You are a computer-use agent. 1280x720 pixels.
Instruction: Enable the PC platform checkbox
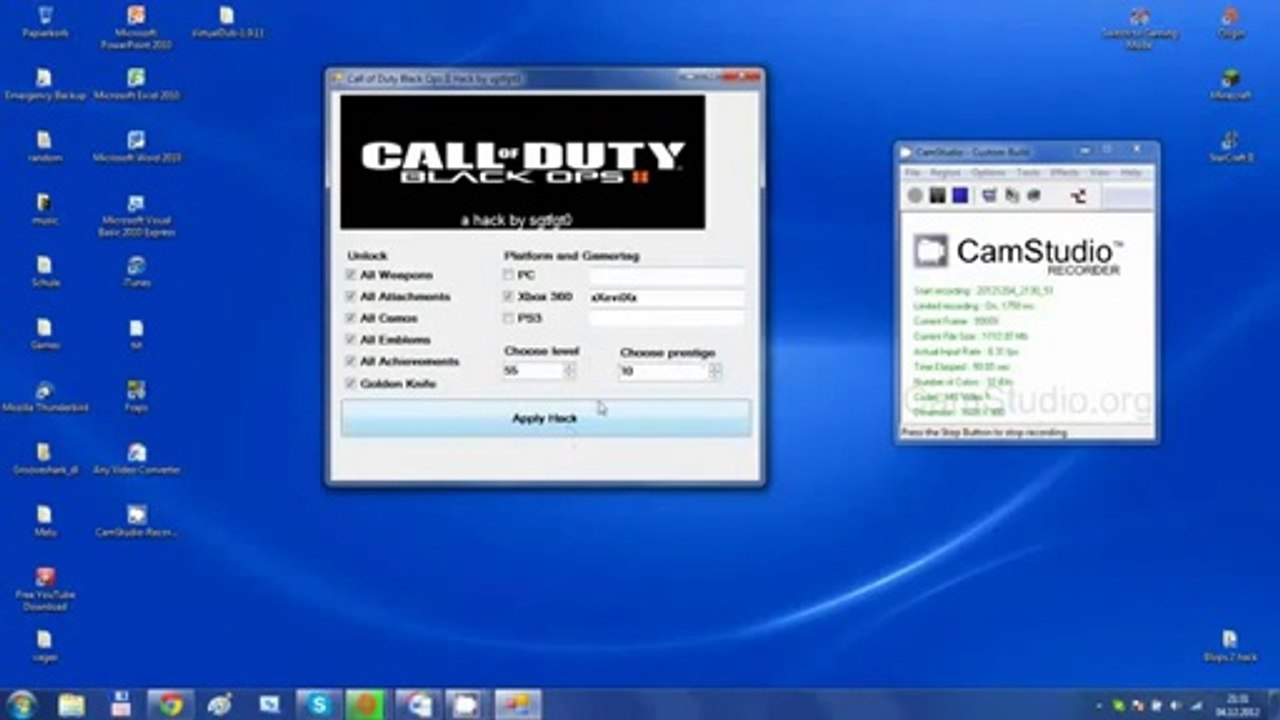point(509,275)
